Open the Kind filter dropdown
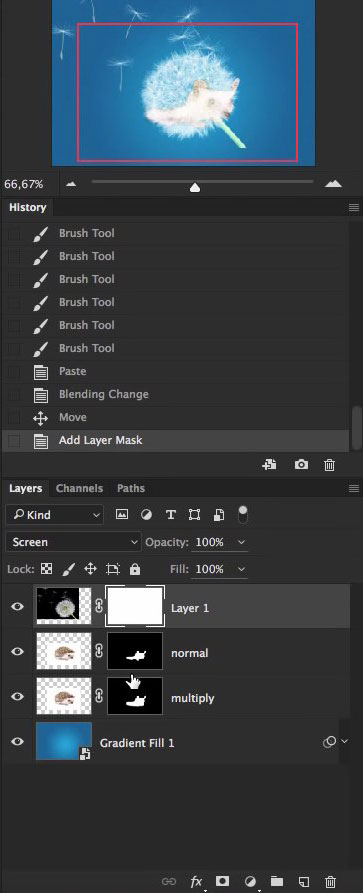The image size is (363, 893). [x=55, y=515]
